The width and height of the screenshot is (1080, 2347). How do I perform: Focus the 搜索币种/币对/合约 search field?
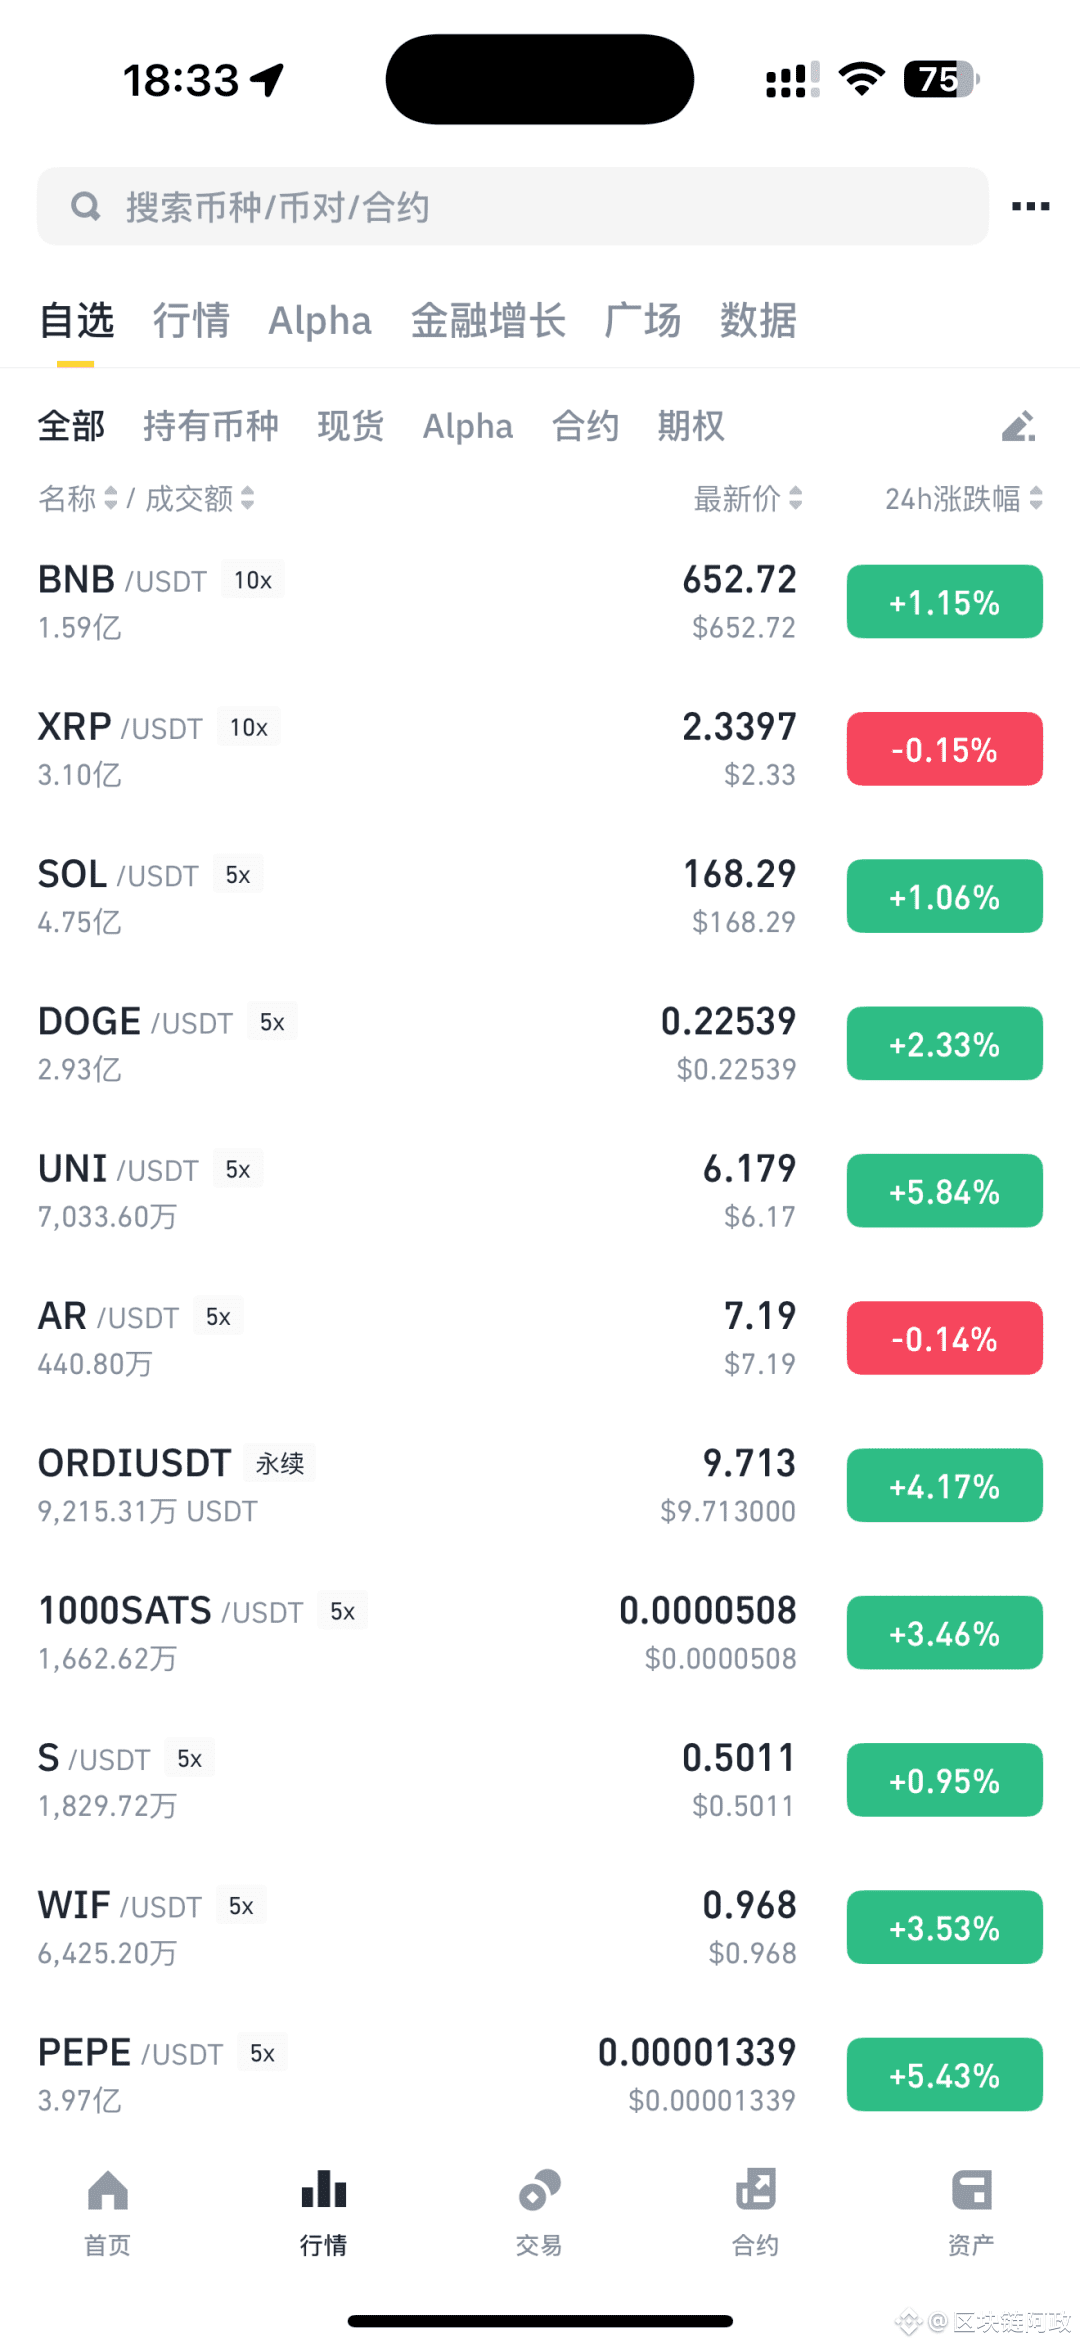tap(513, 206)
